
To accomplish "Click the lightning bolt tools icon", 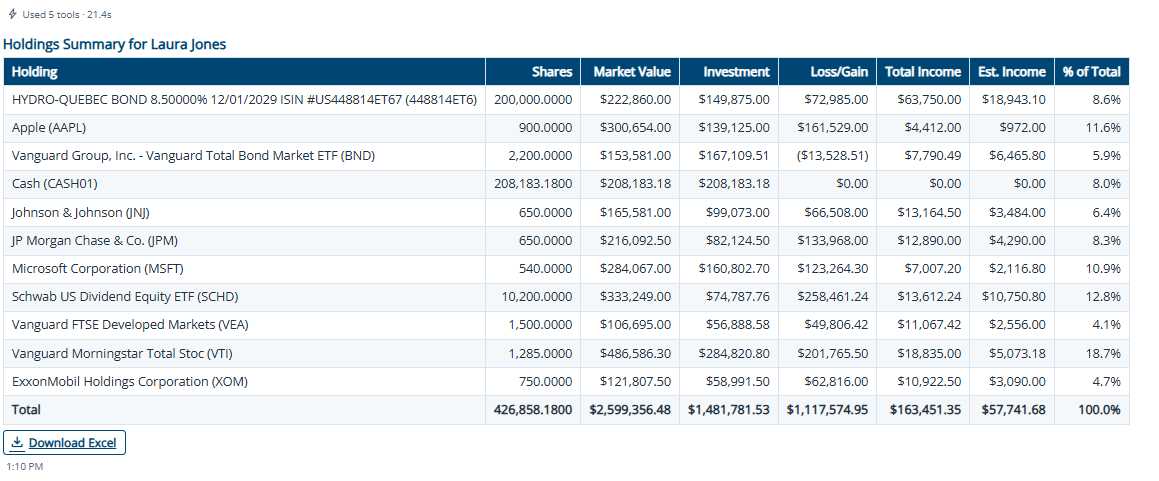I will click(x=12, y=14).
